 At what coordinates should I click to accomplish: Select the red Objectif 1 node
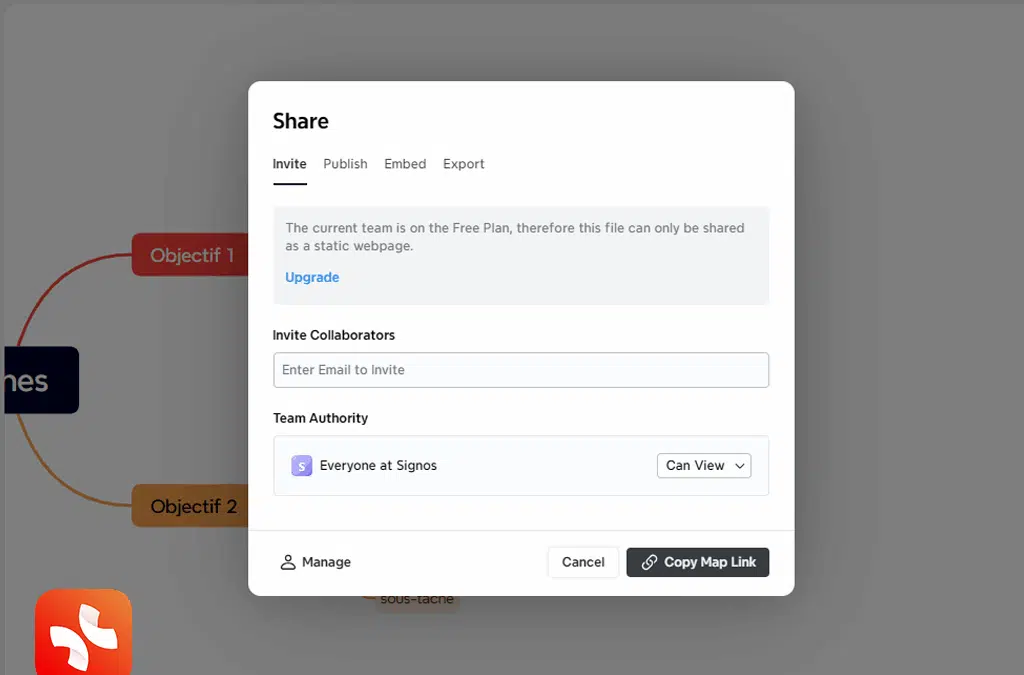(190, 255)
